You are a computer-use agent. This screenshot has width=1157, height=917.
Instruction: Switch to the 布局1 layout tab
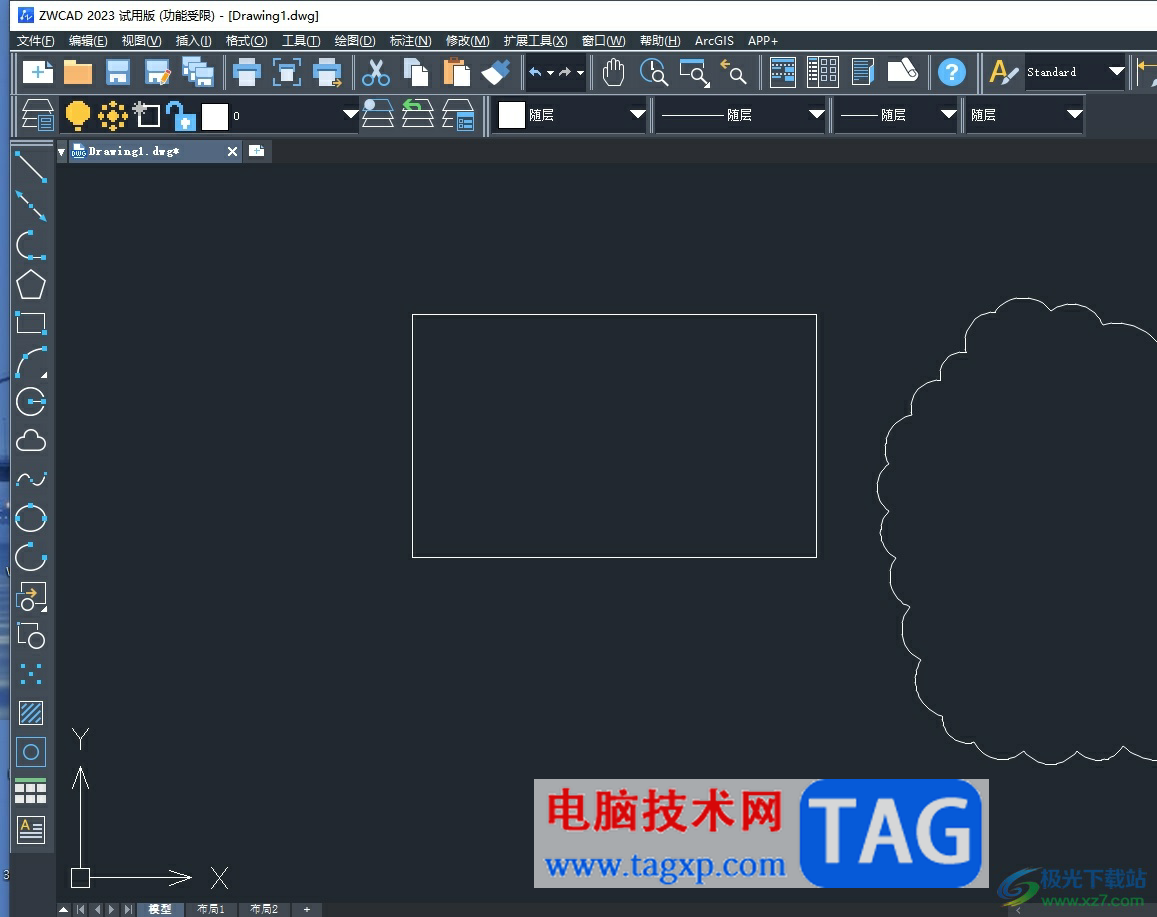tap(211, 909)
